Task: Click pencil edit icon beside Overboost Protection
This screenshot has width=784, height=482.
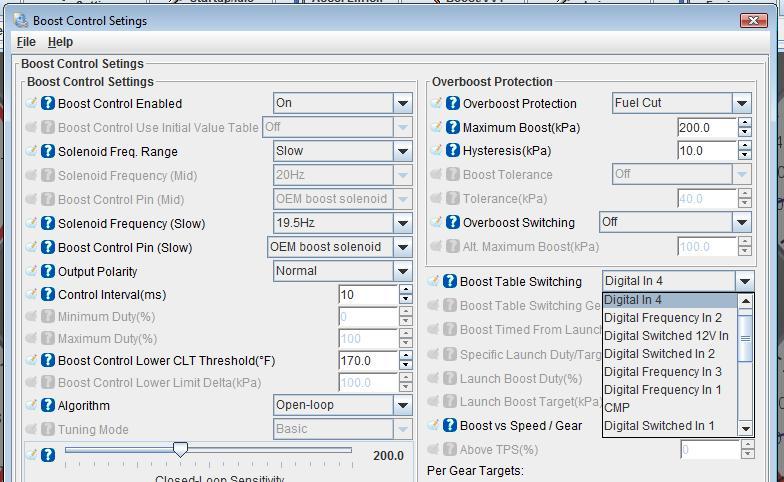Action: [x=436, y=102]
